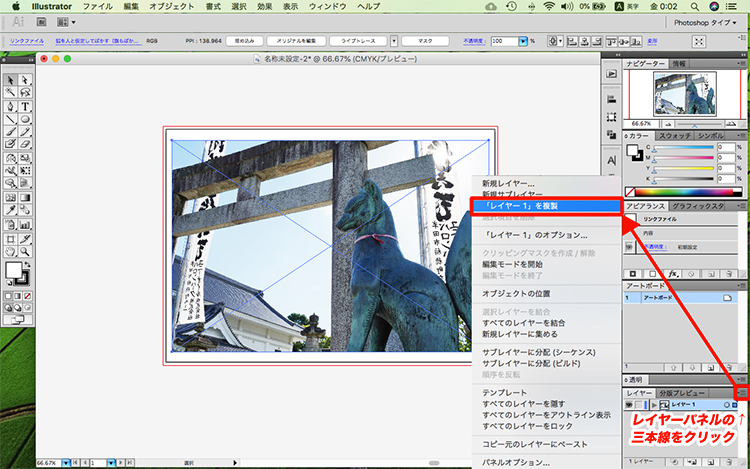750x469 pixels.
Task: Select the Type tool in toolbox
Action: (x=25, y=107)
